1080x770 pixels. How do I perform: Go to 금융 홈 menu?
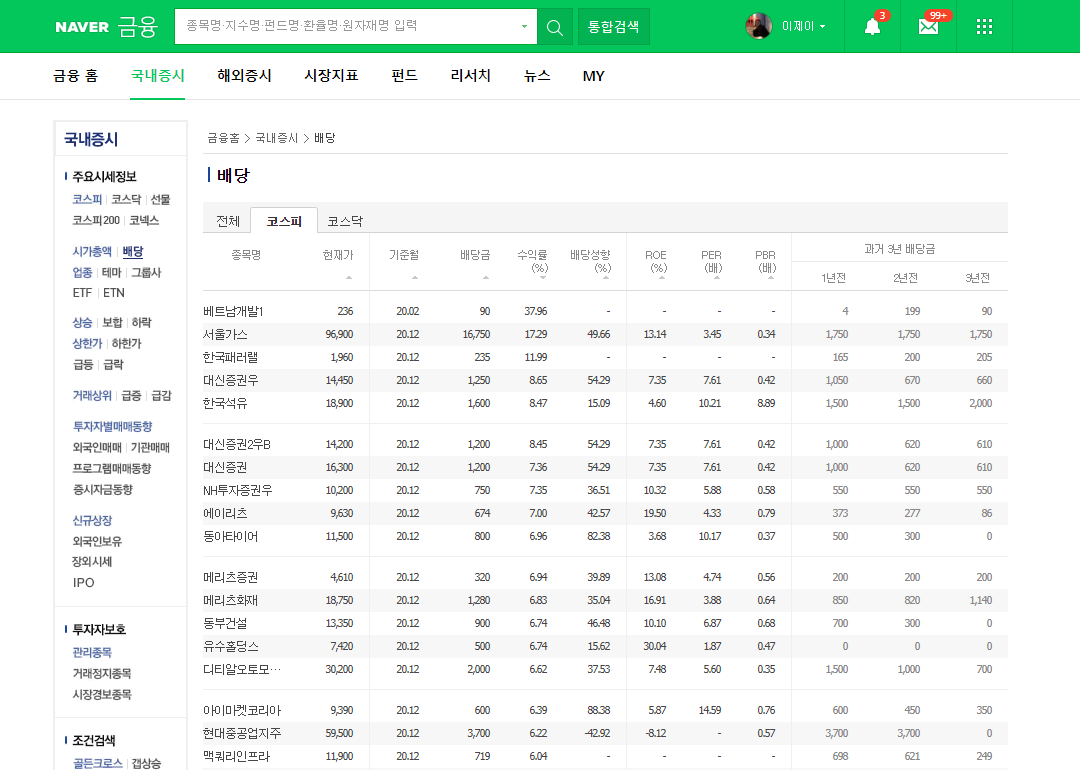76,76
